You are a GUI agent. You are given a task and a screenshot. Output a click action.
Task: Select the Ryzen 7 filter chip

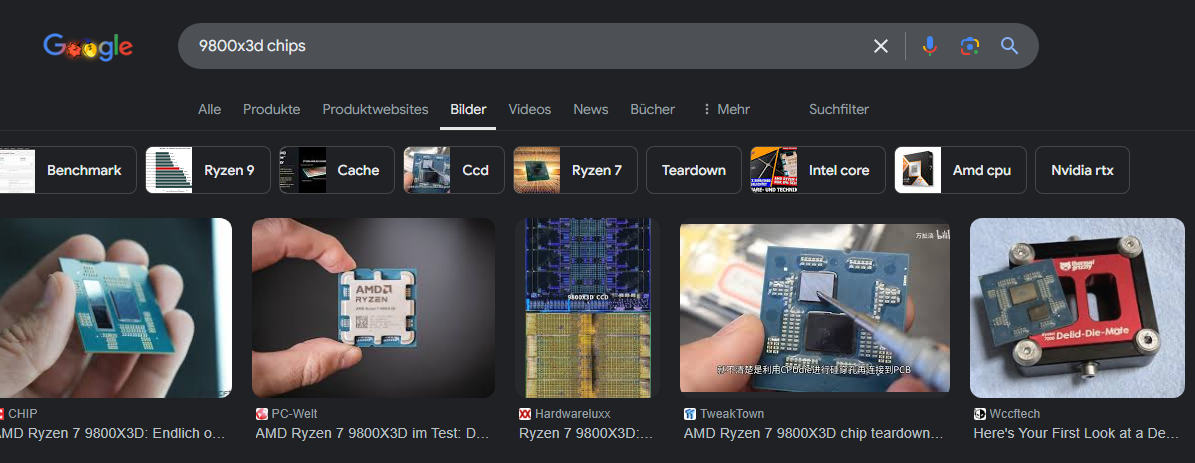point(575,170)
